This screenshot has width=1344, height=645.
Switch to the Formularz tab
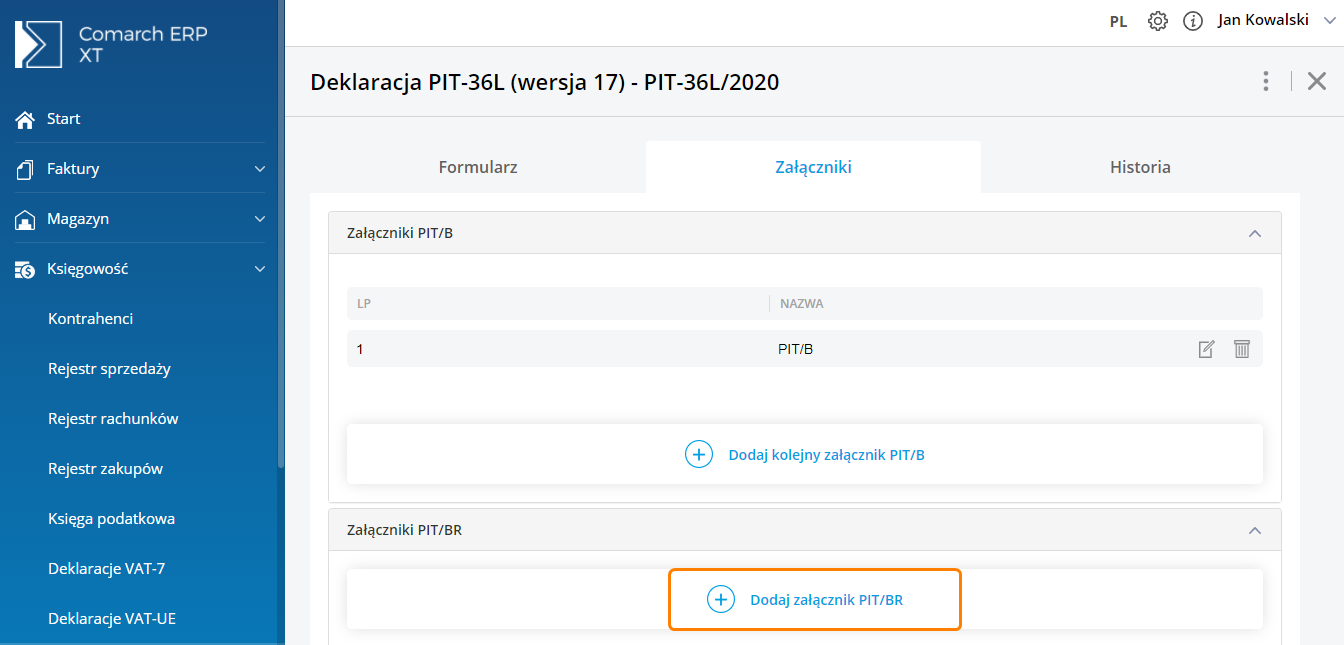(478, 167)
